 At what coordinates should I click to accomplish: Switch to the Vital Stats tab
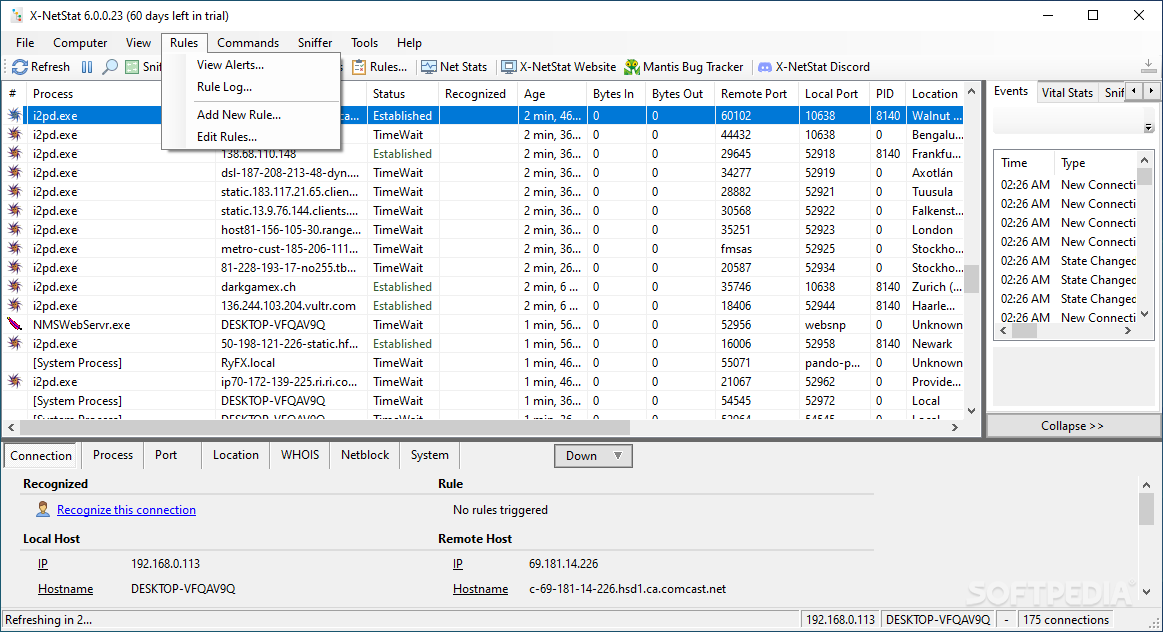1067,92
